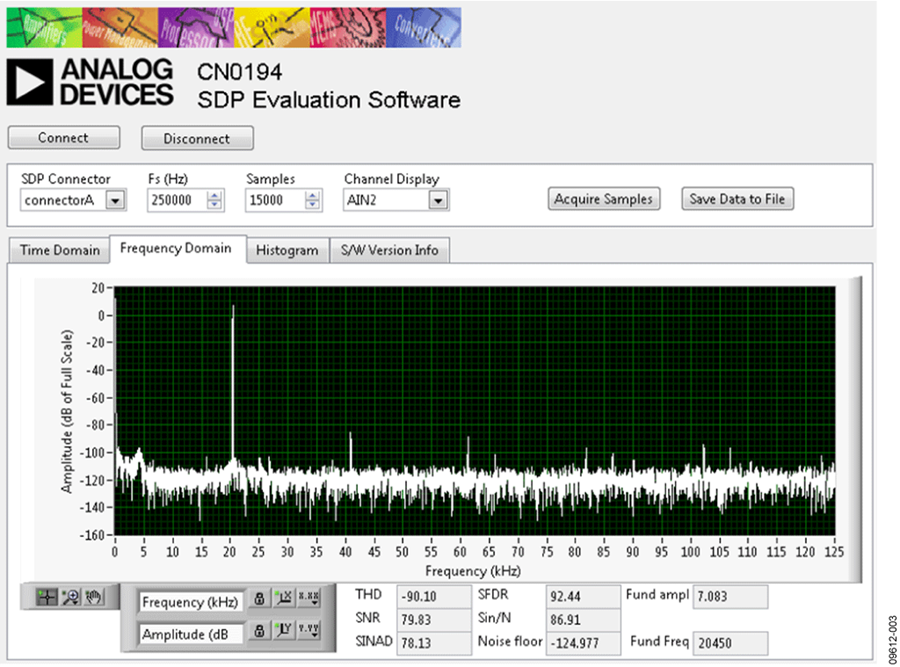Click the Y-axis autoscale once icon

point(283,630)
